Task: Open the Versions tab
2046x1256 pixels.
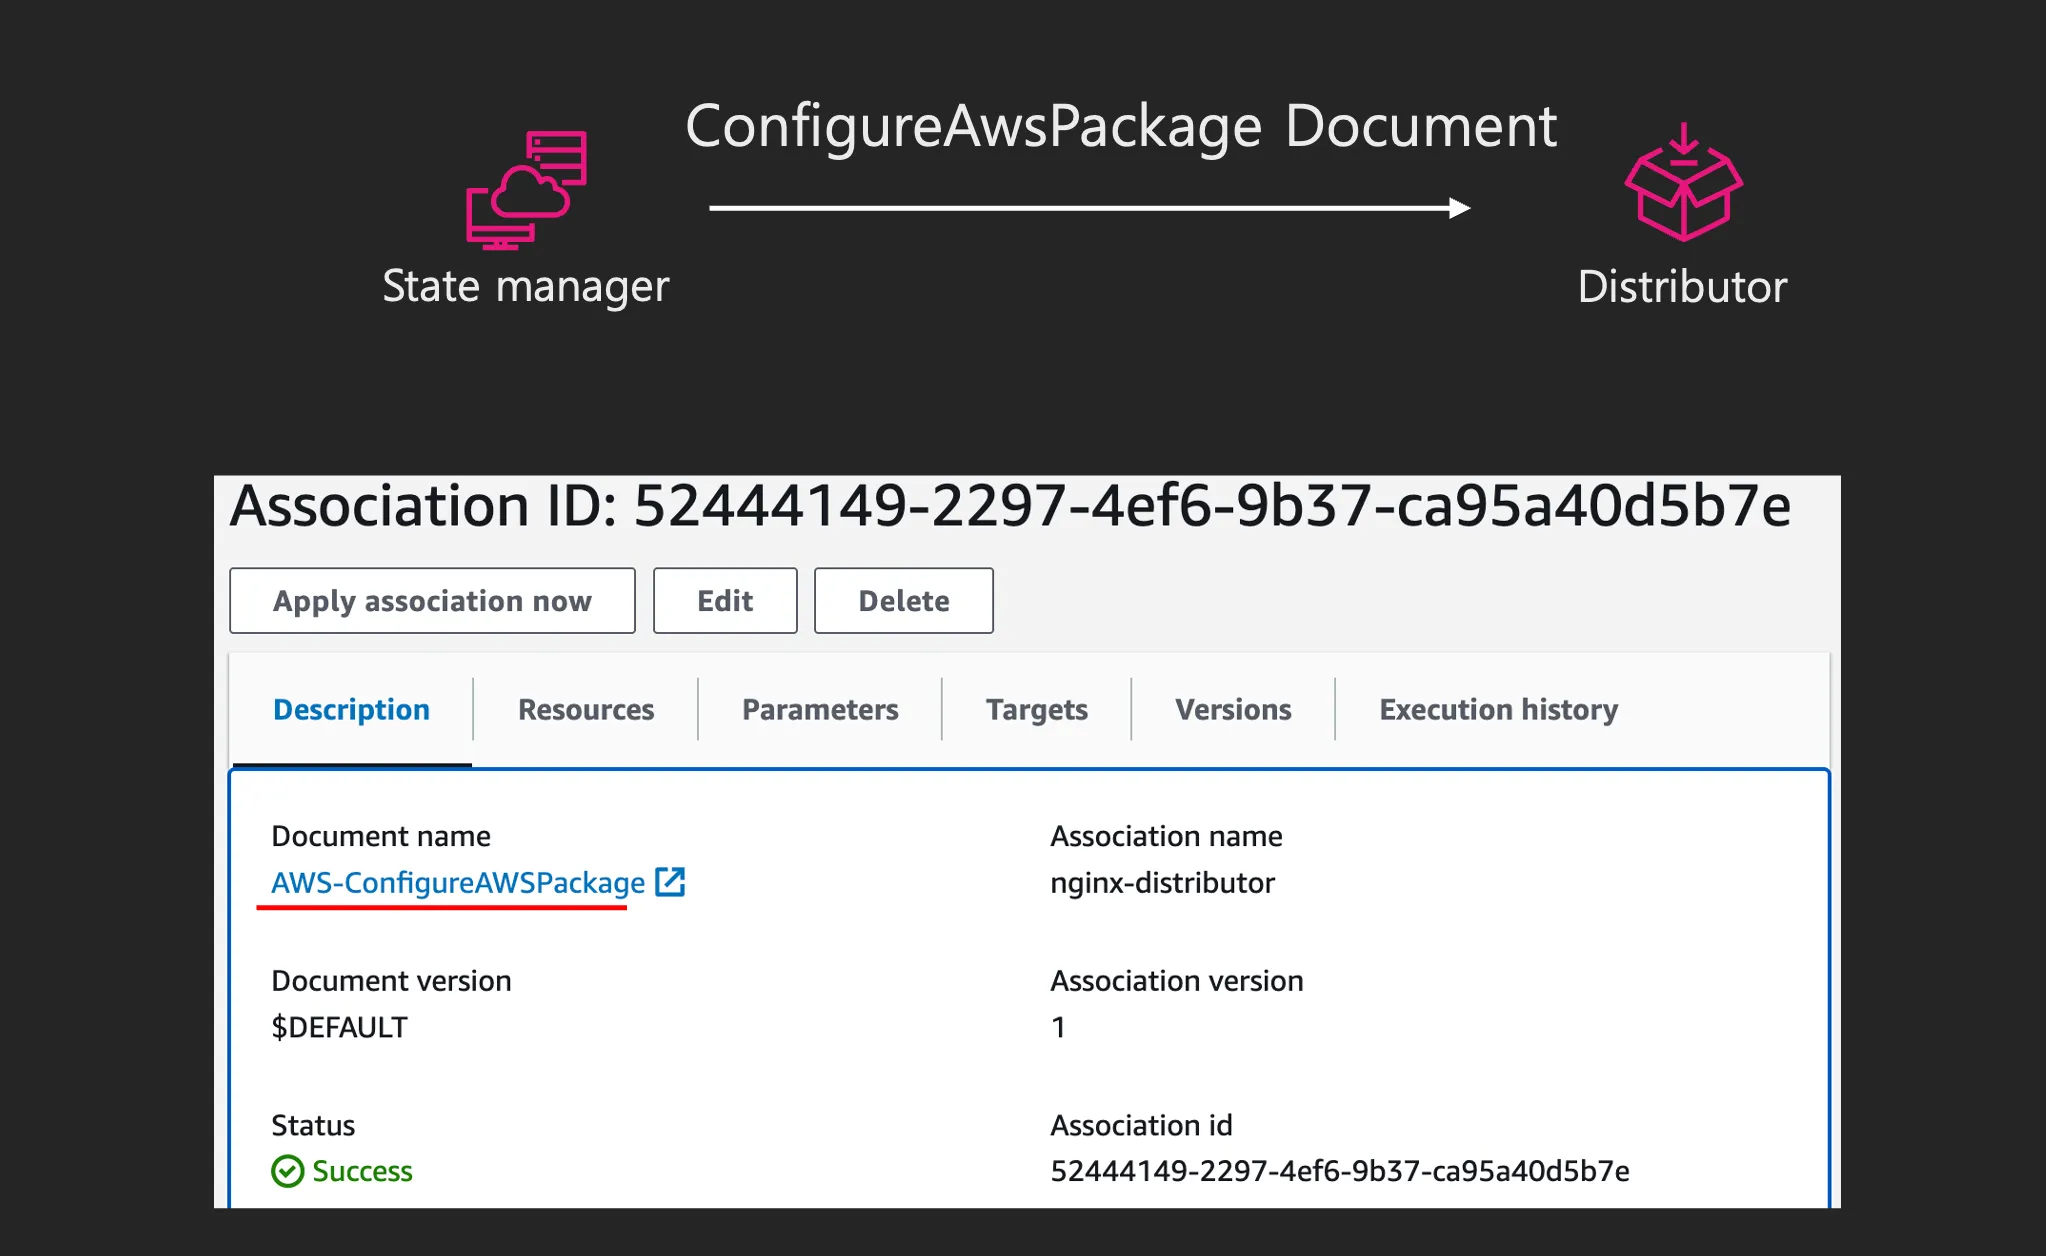Action: [1232, 709]
